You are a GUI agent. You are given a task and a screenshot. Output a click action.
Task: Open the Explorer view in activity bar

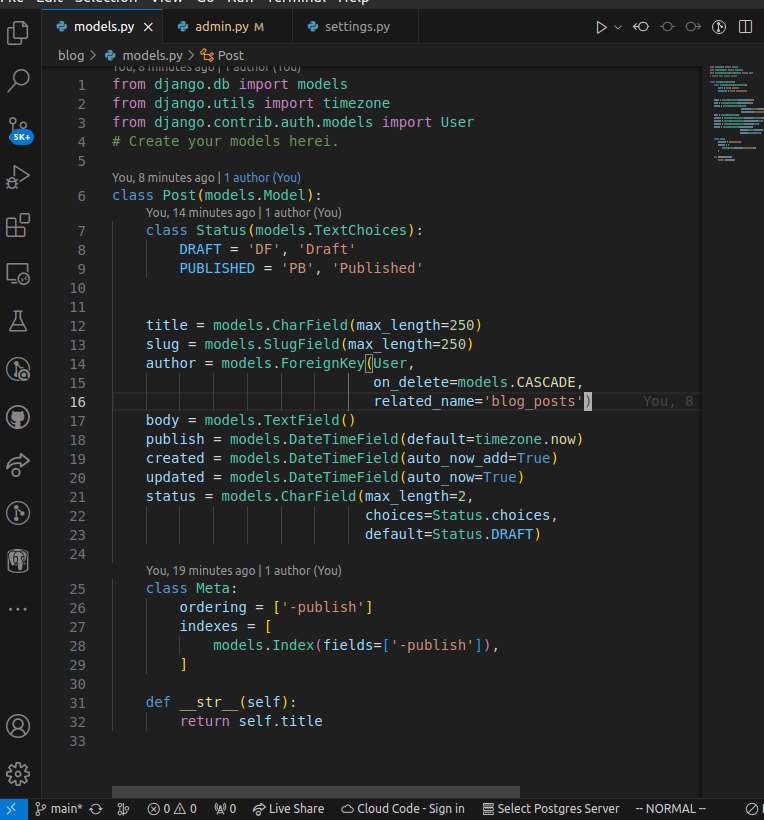[18, 33]
